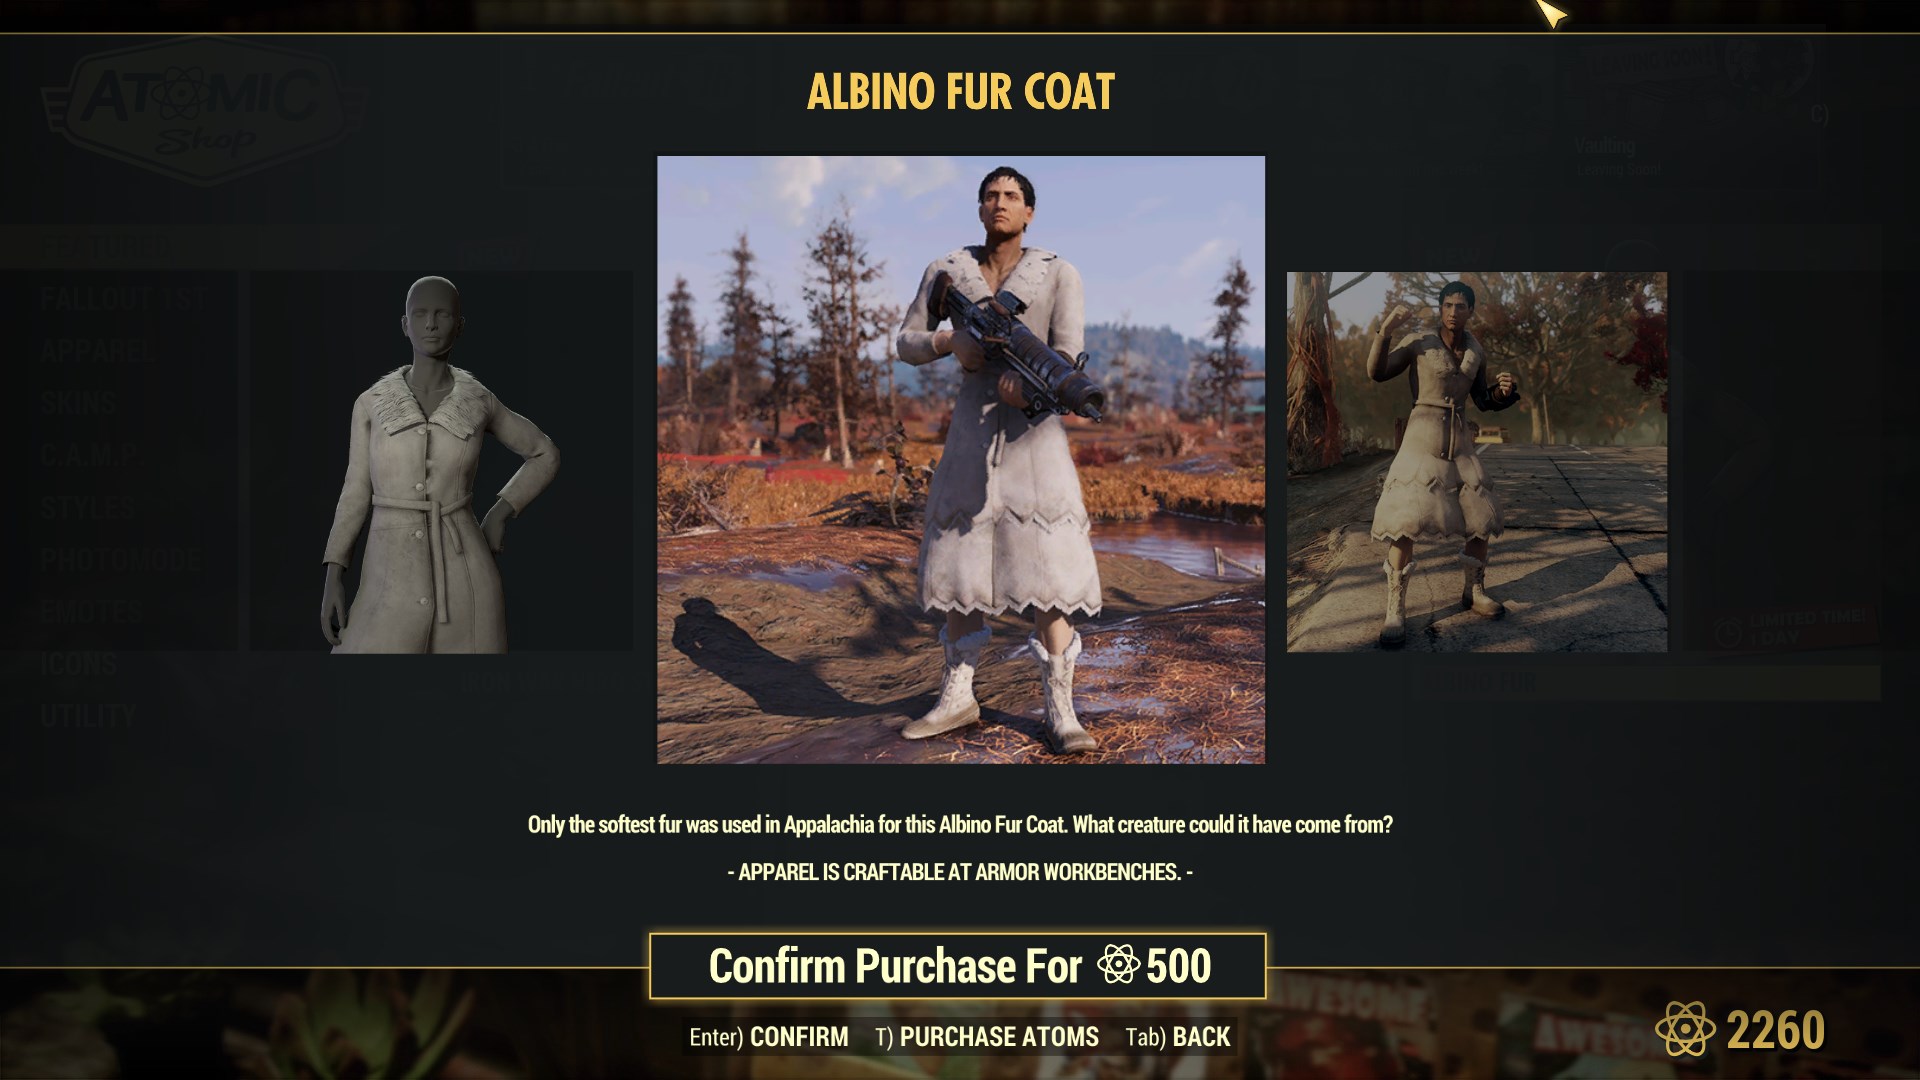Open the Emotes category
The width and height of the screenshot is (1920, 1080).
point(91,612)
